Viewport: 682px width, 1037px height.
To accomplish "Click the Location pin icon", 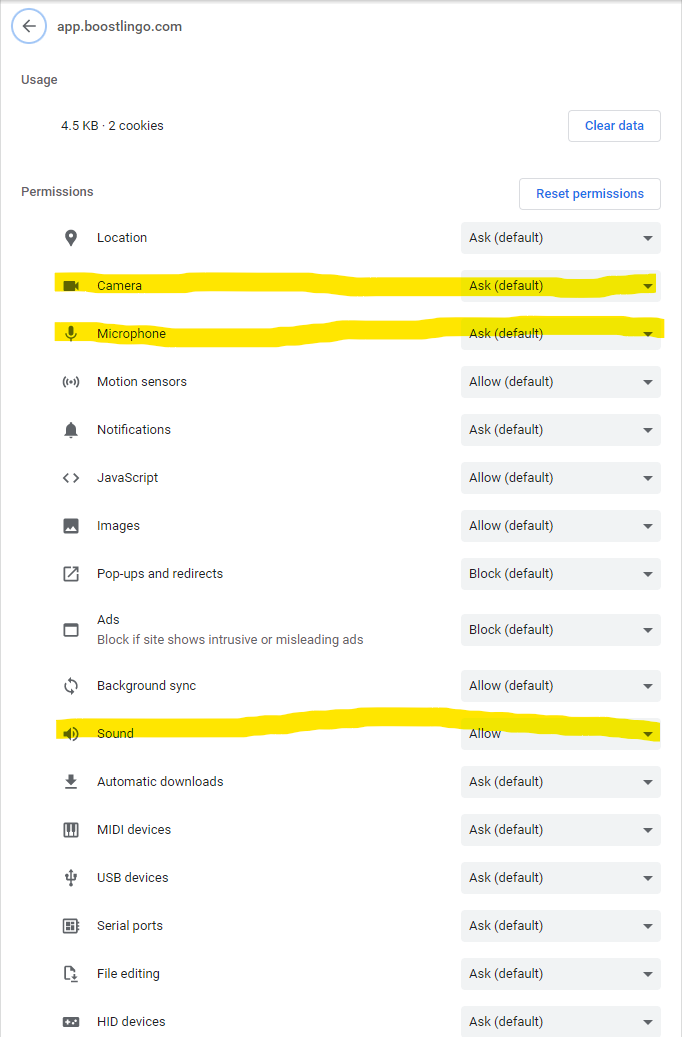I will 70,238.
